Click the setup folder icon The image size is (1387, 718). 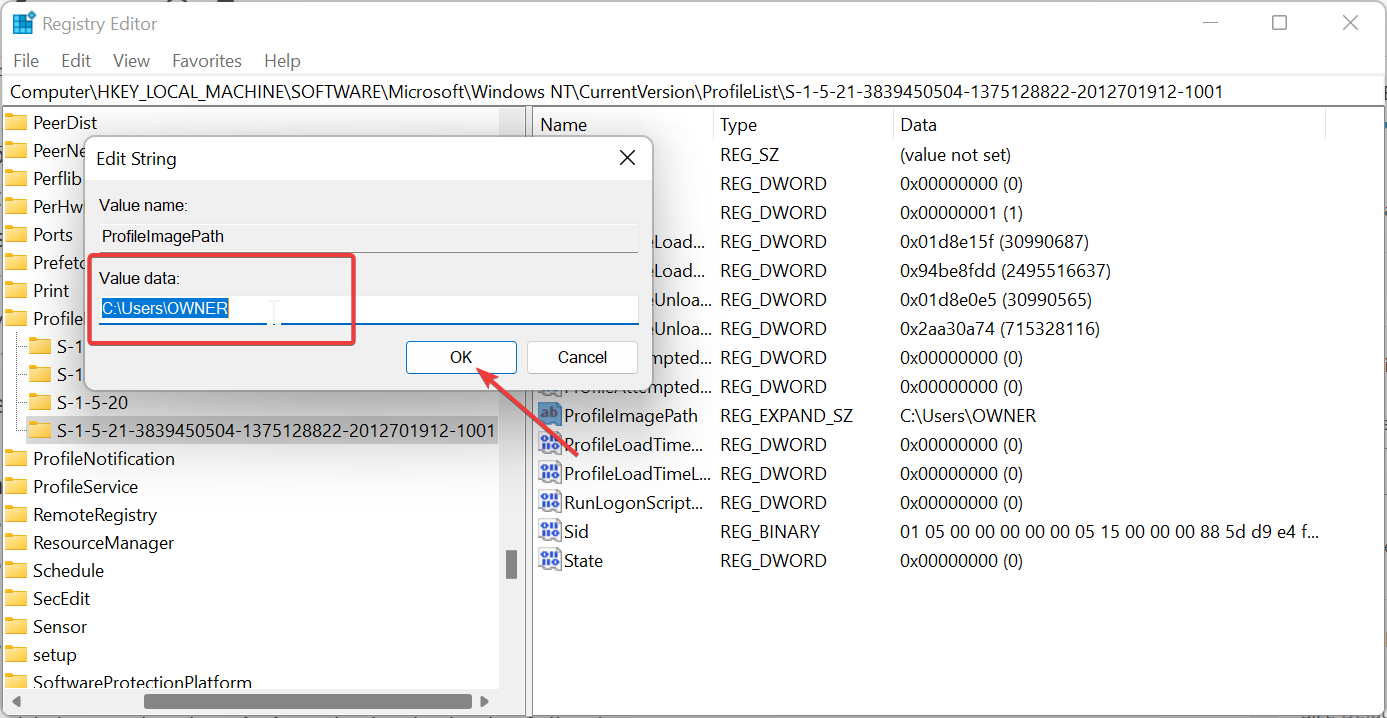(15, 655)
